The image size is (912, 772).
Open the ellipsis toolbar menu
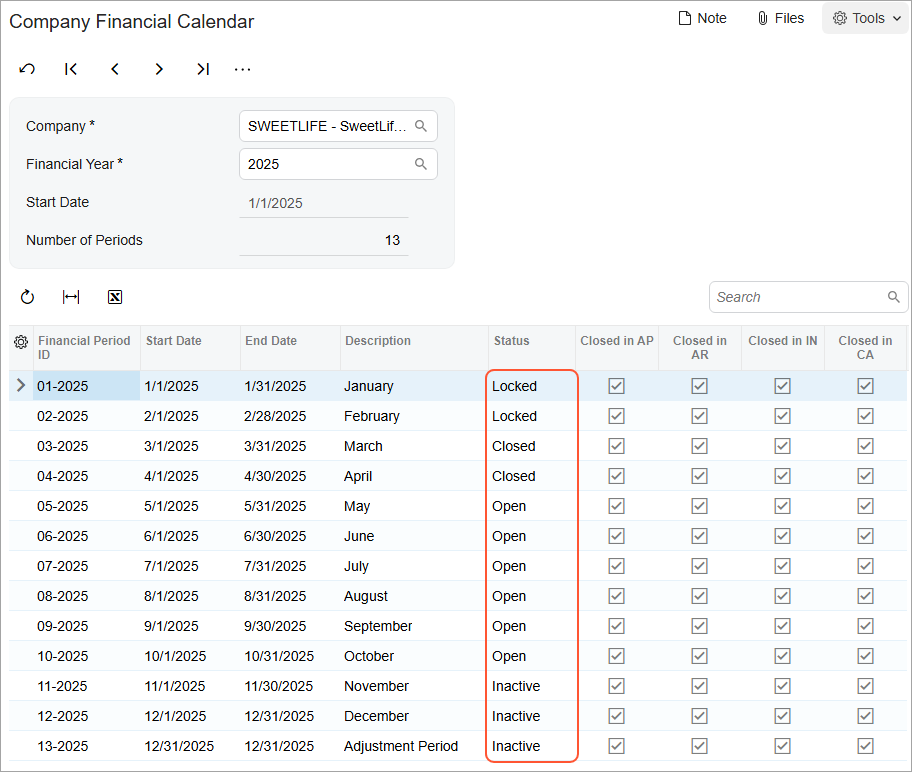242,69
